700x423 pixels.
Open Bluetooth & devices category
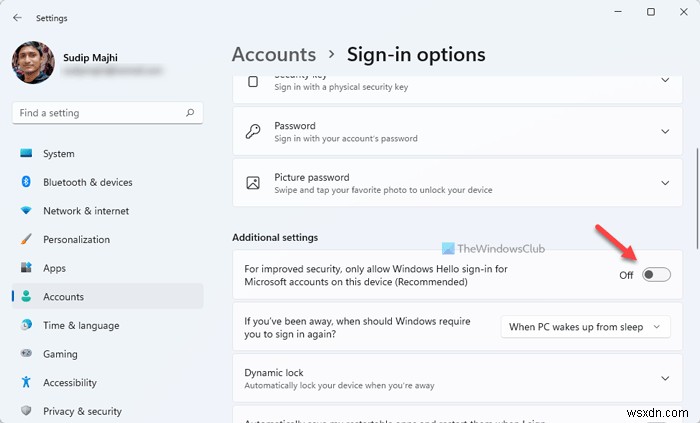pos(108,182)
